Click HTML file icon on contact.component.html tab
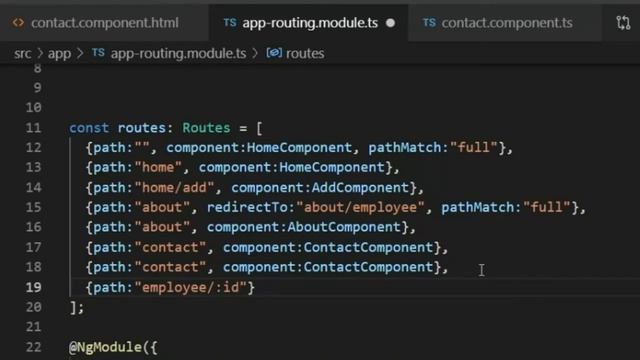The height and width of the screenshot is (360, 640). [x=18, y=23]
